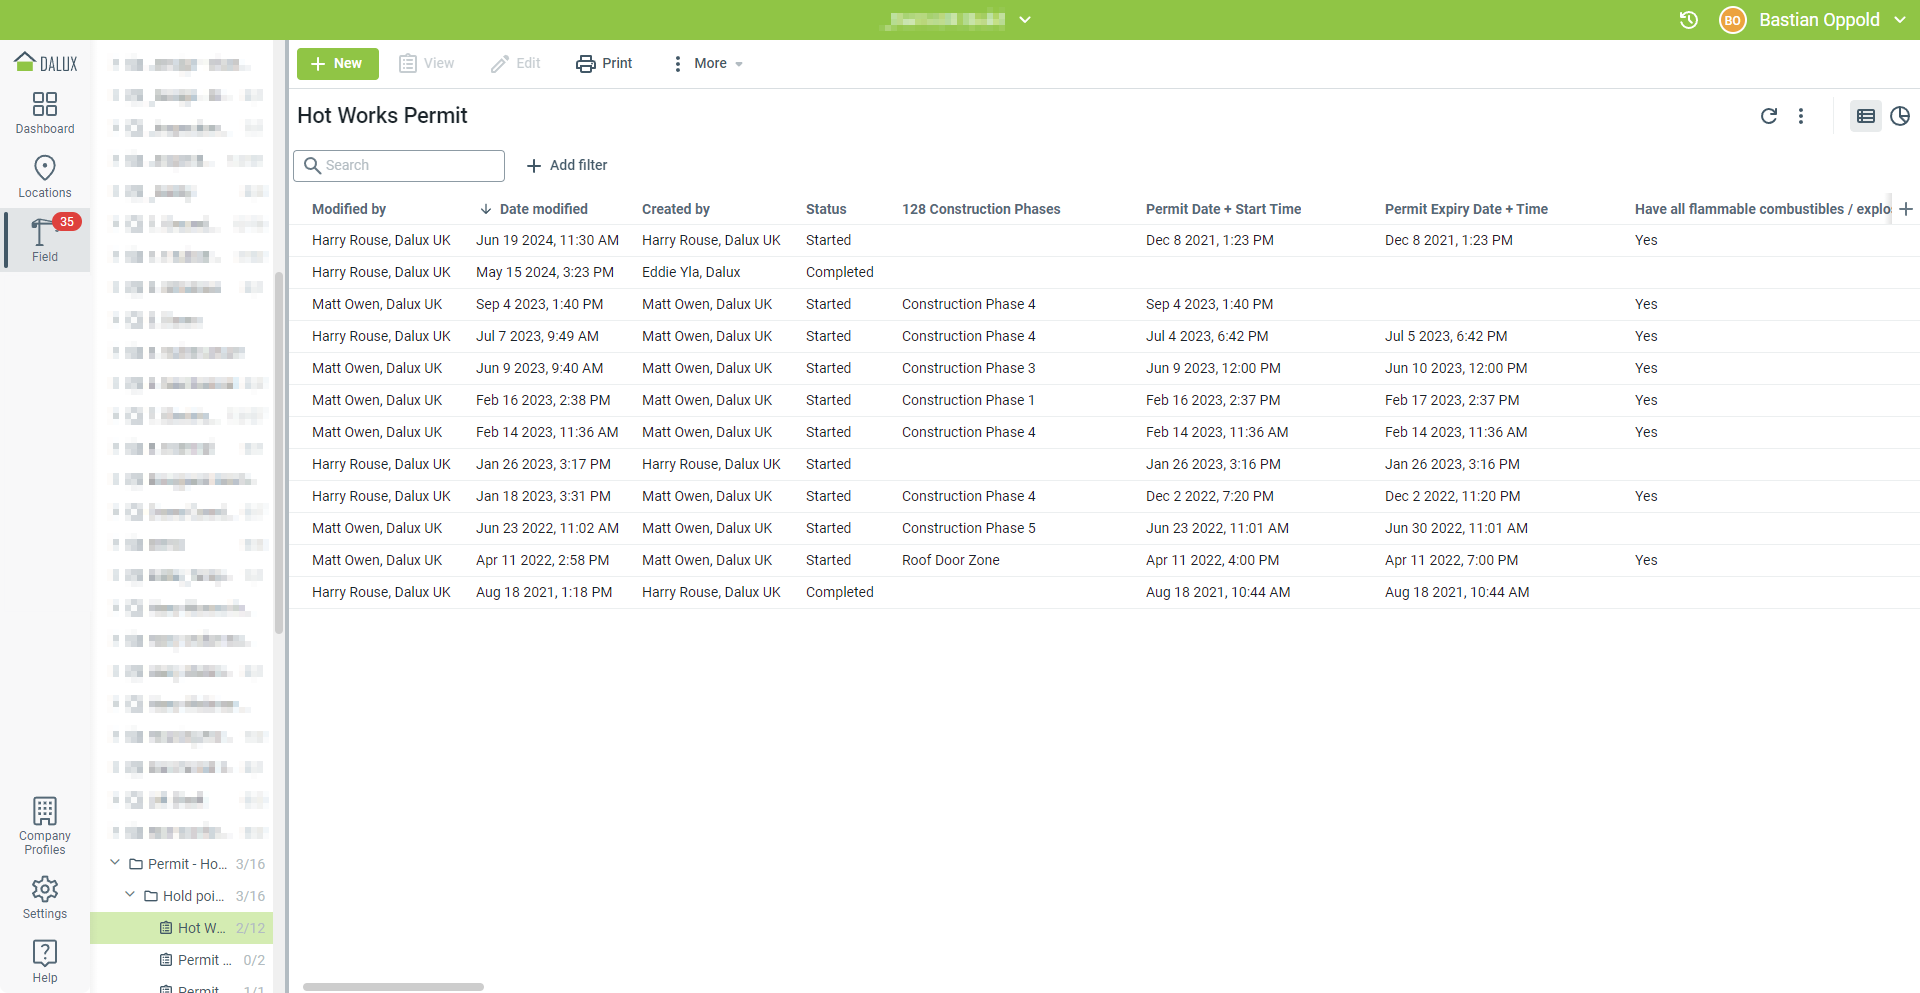Click the history clock icon
This screenshot has height=993, width=1920.
pos(1689,20)
